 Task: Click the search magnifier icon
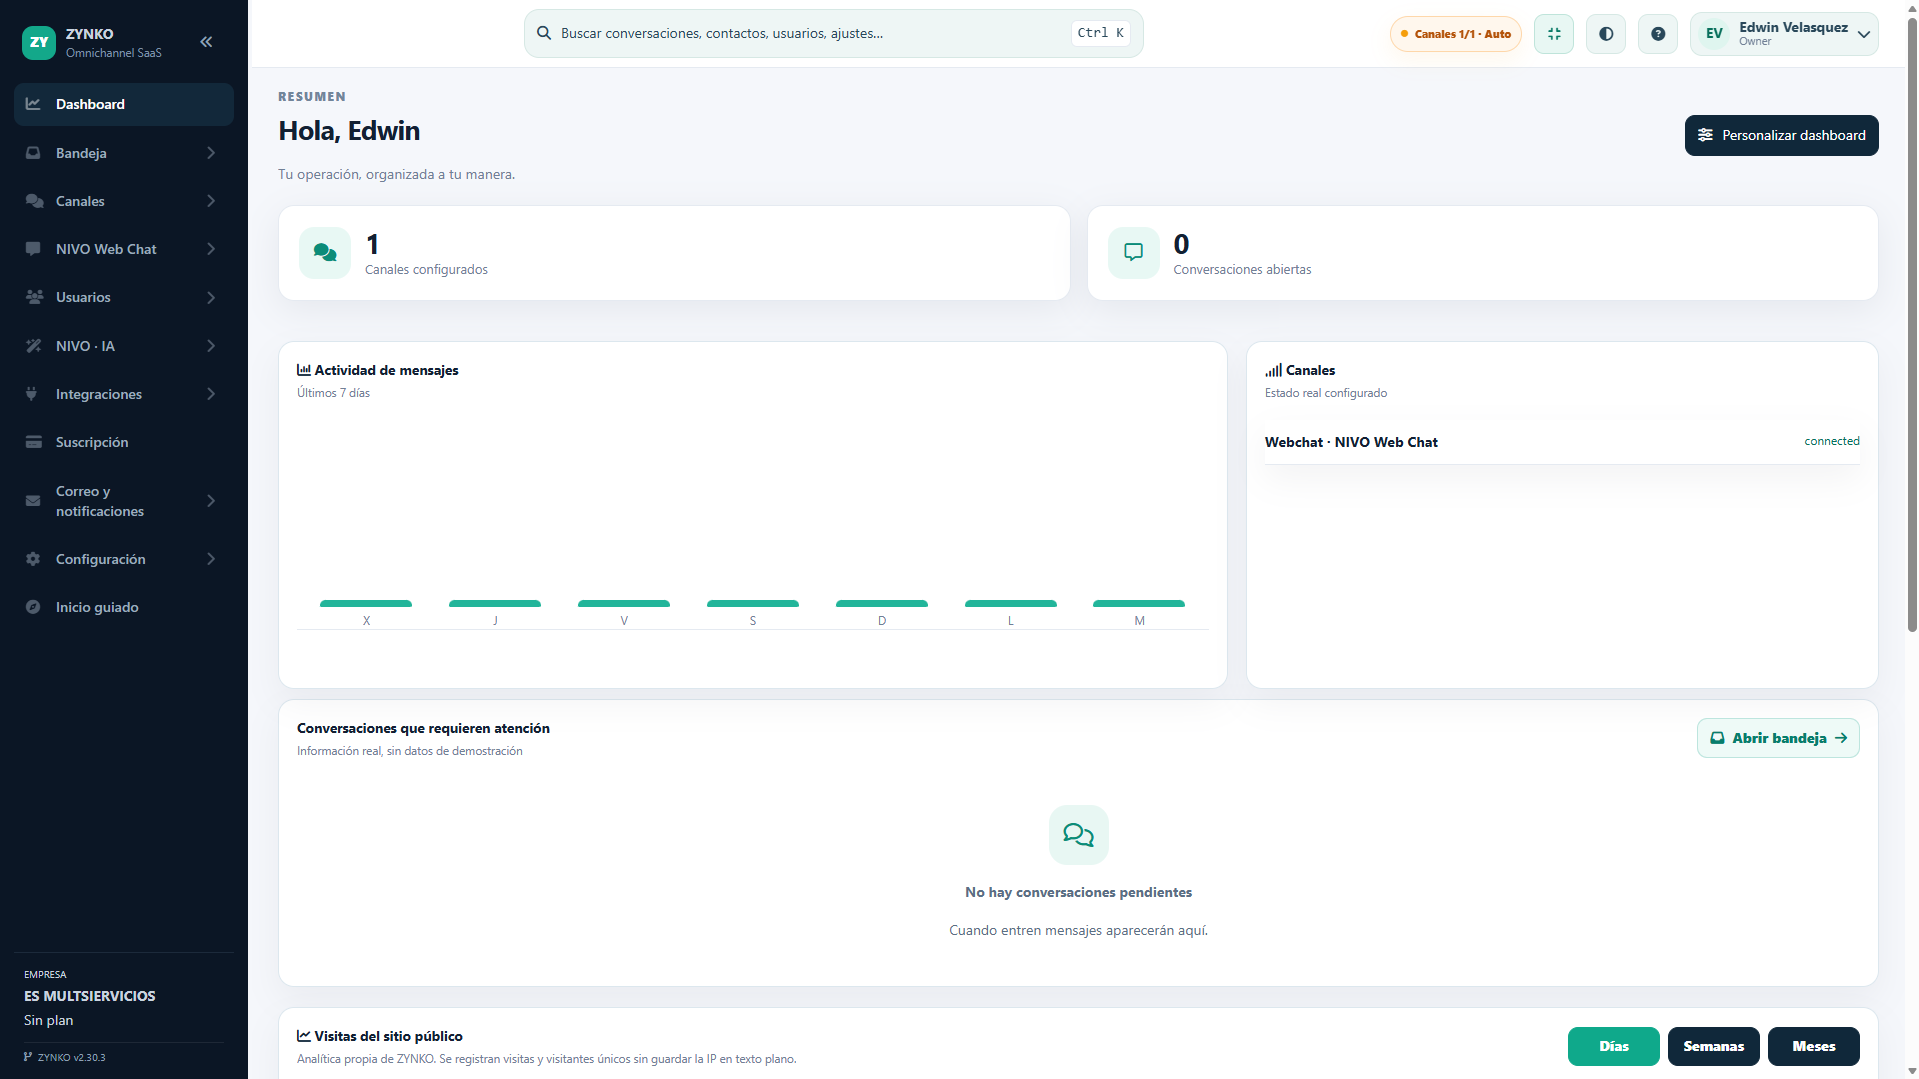[x=544, y=33]
